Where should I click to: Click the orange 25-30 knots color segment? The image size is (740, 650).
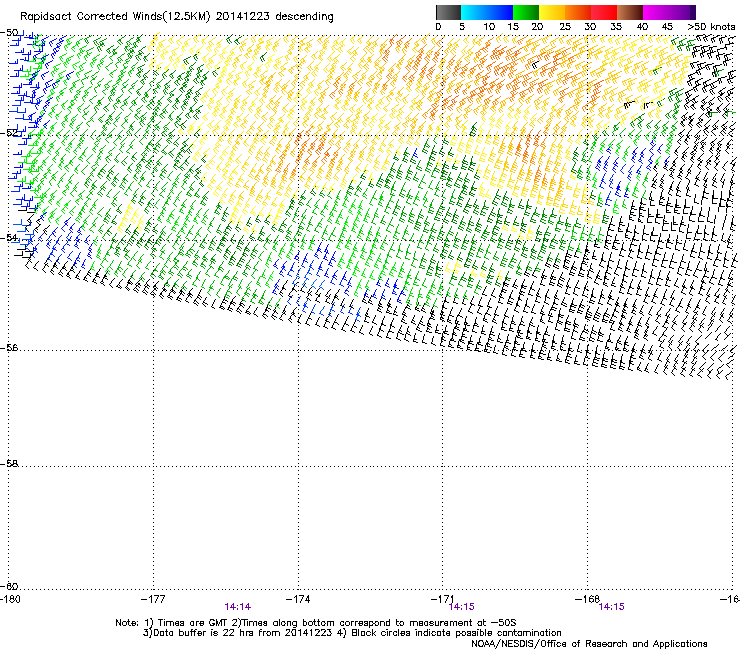[578, 12]
